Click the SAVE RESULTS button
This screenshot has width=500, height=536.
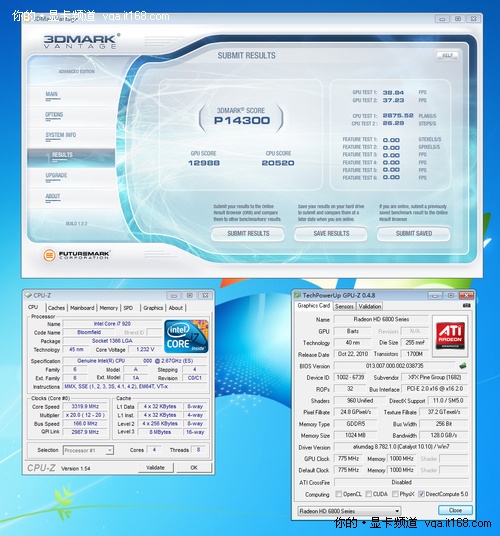[x=331, y=234]
